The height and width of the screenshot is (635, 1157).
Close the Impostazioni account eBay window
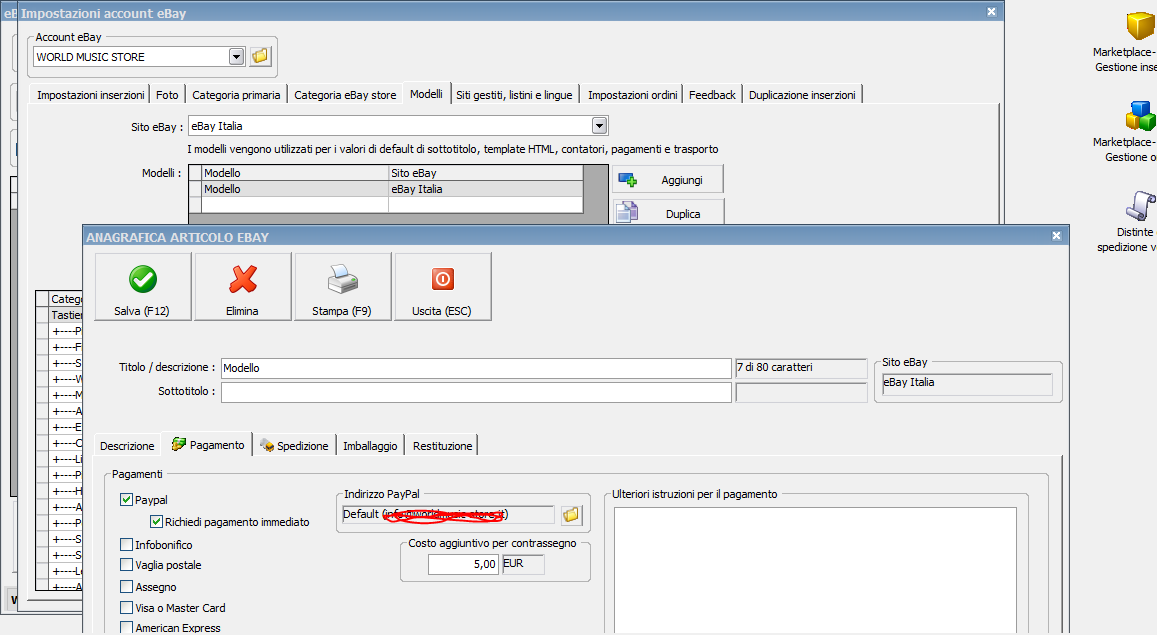coord(992,12)
